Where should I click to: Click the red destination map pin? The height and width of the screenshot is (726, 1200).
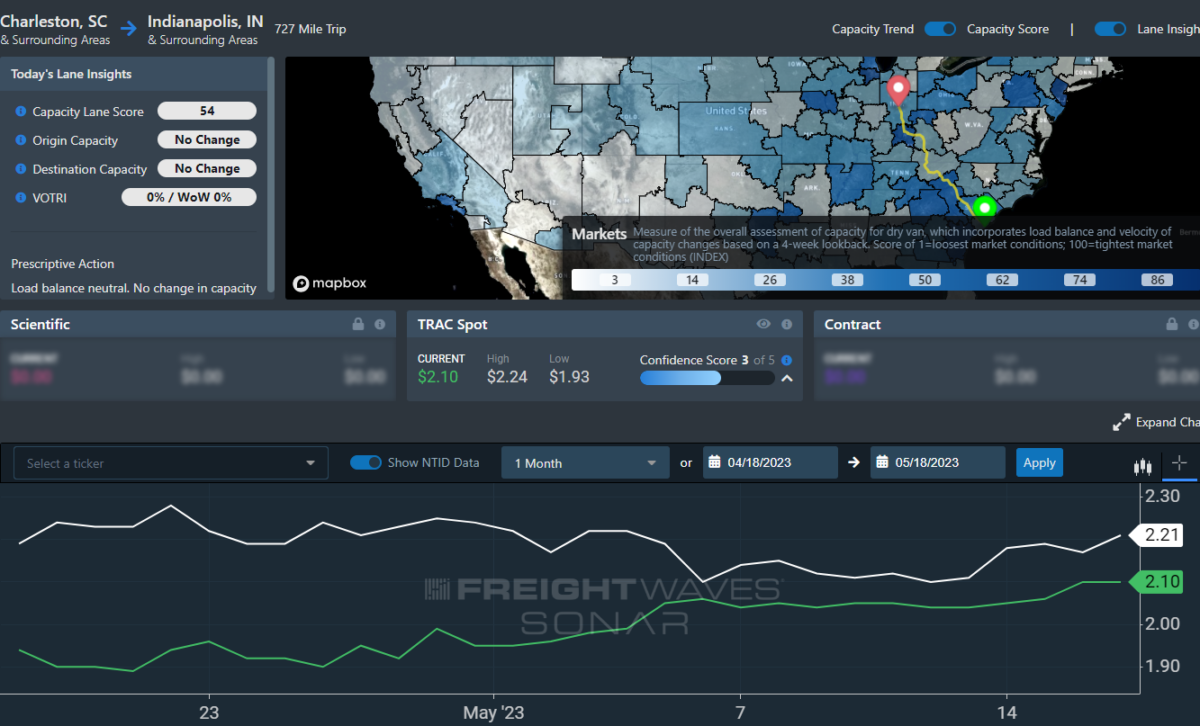click(x=898, y=90)
